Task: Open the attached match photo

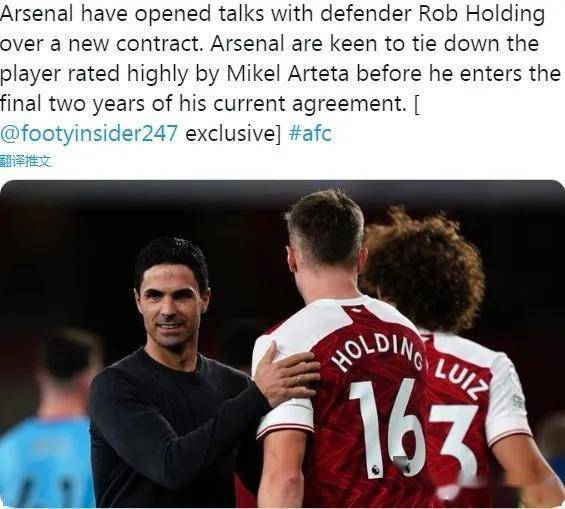Action: pyautogui.click(x=282, y=344)
